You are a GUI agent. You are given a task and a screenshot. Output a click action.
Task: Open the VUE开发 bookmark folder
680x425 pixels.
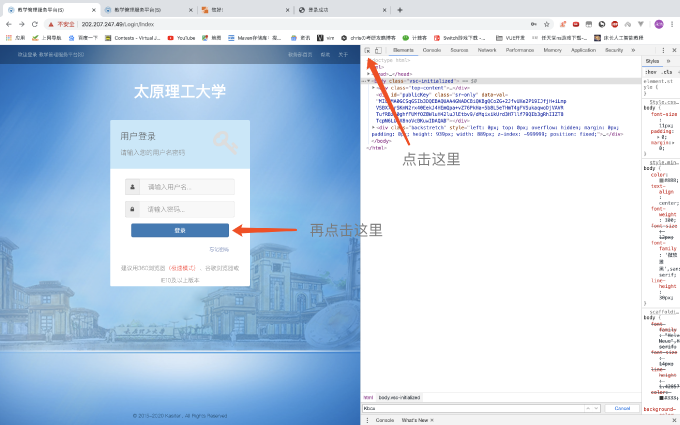[x=510, y=38]
